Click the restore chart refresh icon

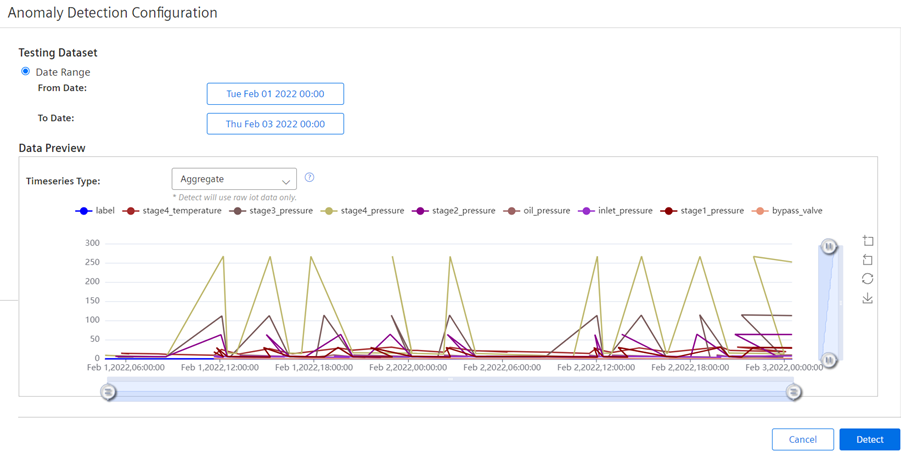click(x=868, y=279)
